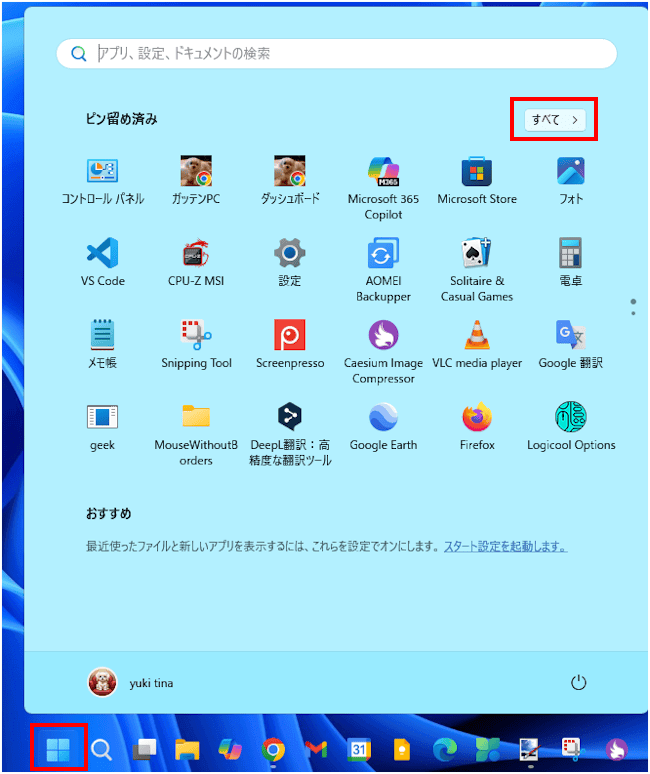Open the ダッシュボード pinned shortcut
Viewport: 650px width, 774px height.
[290, 181]
